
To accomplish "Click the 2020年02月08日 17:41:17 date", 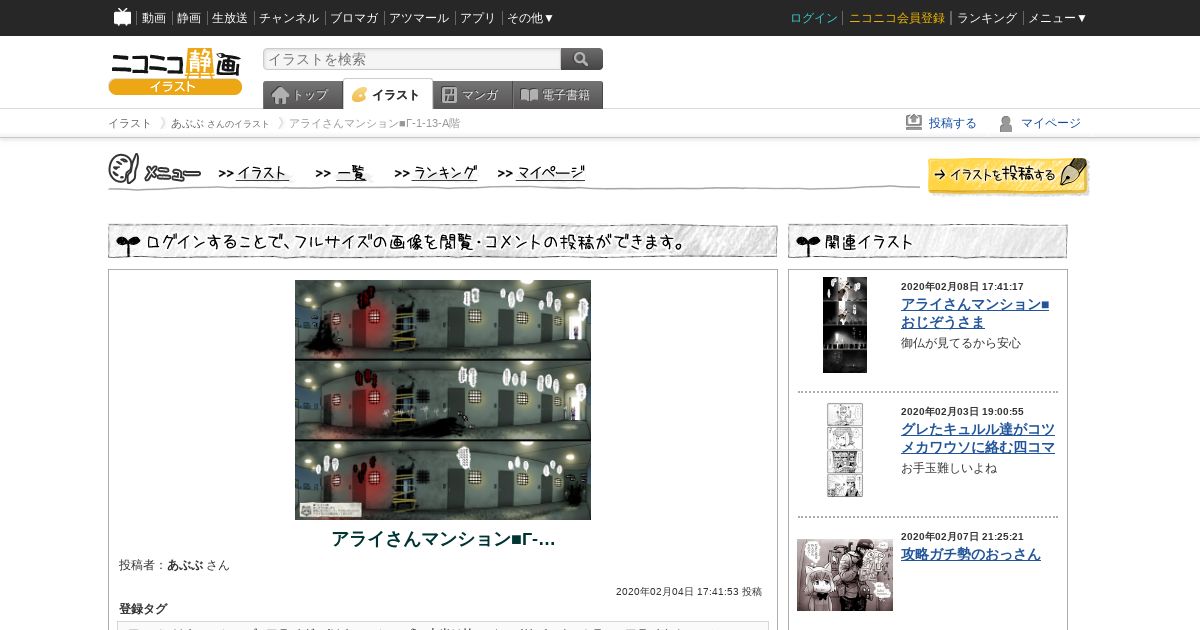I will click(x=962, y=287).
